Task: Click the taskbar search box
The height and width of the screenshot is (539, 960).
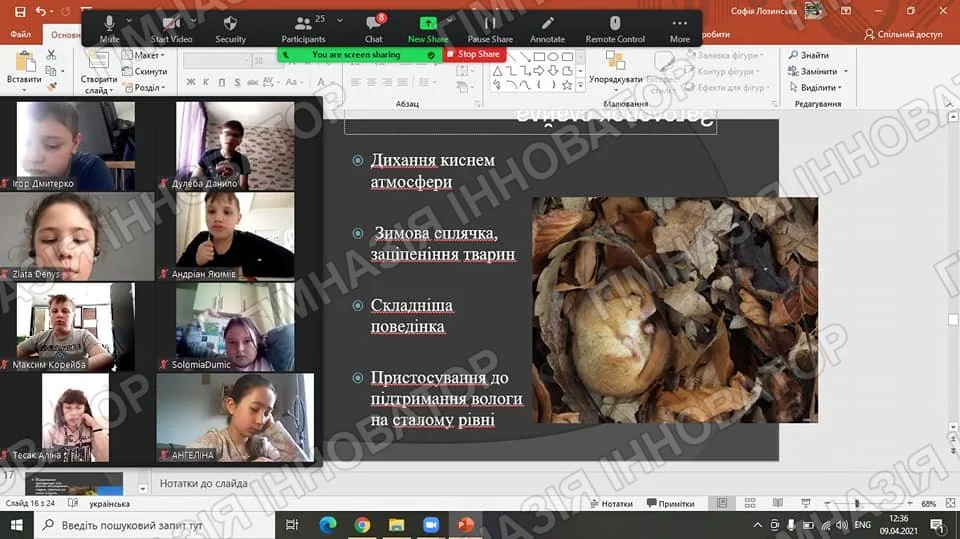Action: (155, 525)
